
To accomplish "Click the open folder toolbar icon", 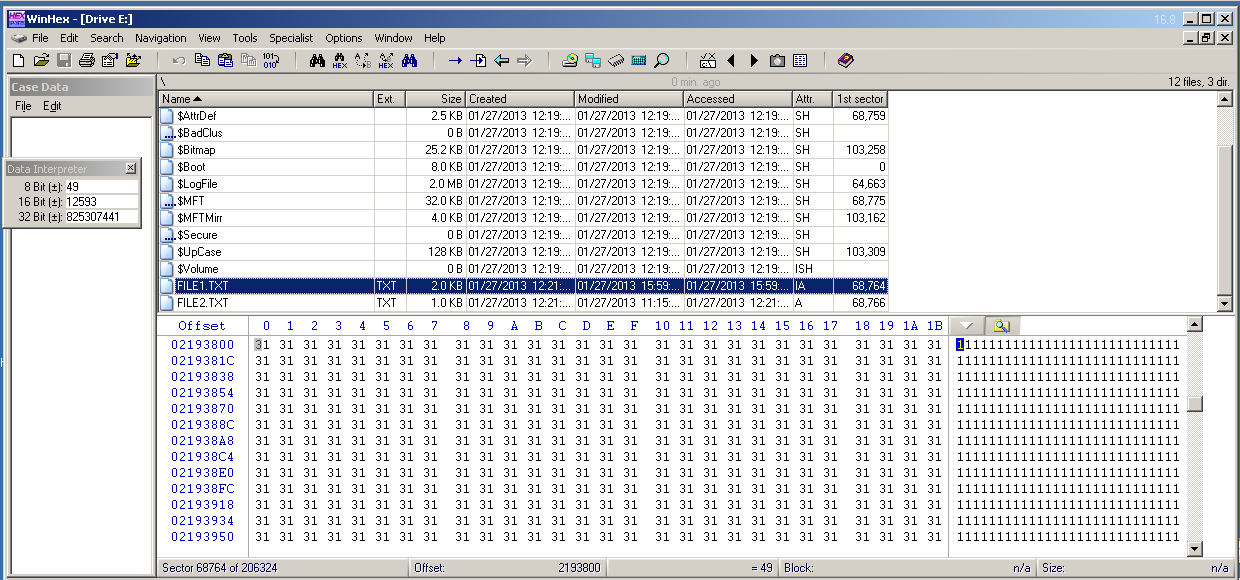I will pos(41,61).
